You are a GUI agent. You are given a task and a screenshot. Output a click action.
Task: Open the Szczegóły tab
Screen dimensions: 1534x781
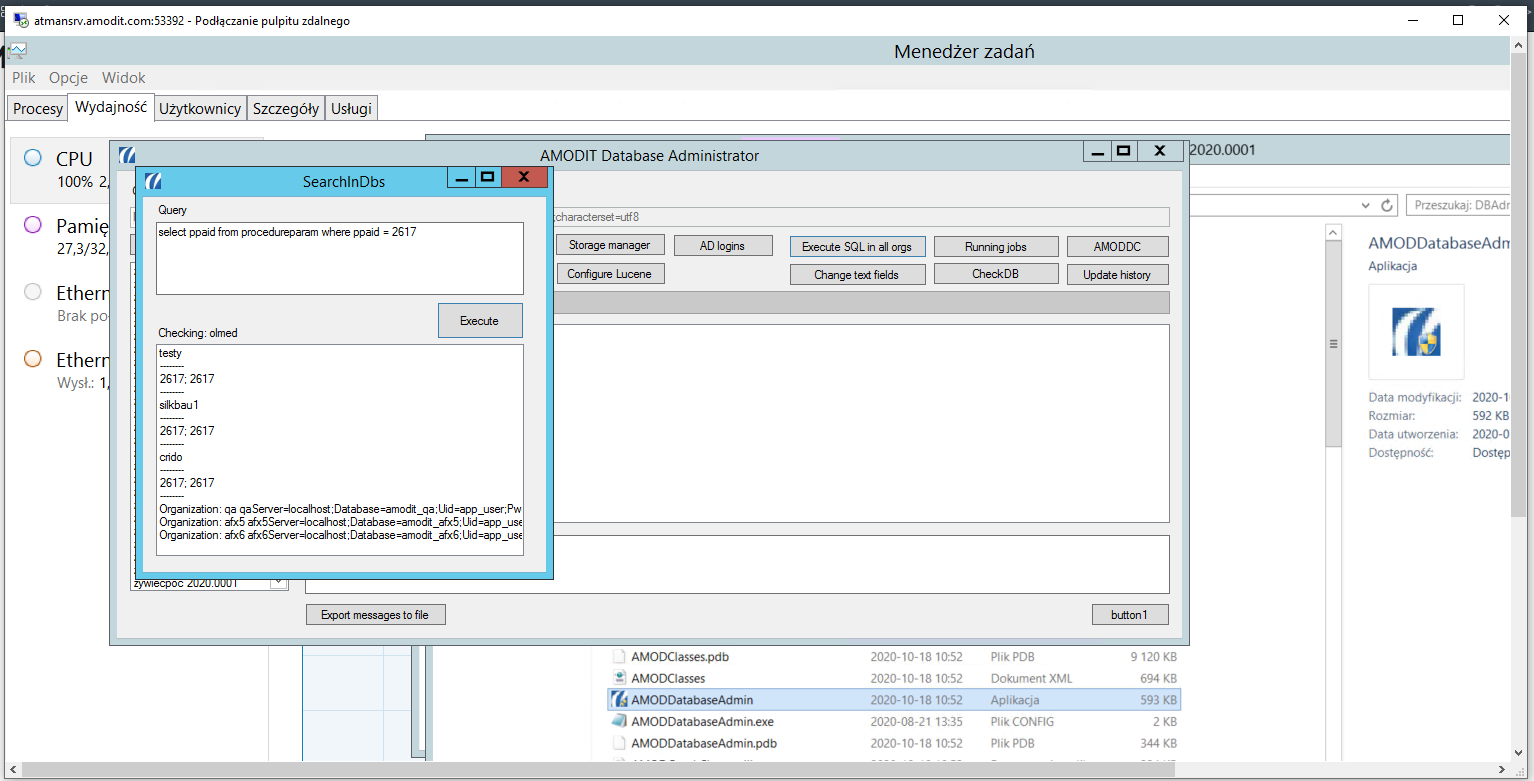(286, 109)
